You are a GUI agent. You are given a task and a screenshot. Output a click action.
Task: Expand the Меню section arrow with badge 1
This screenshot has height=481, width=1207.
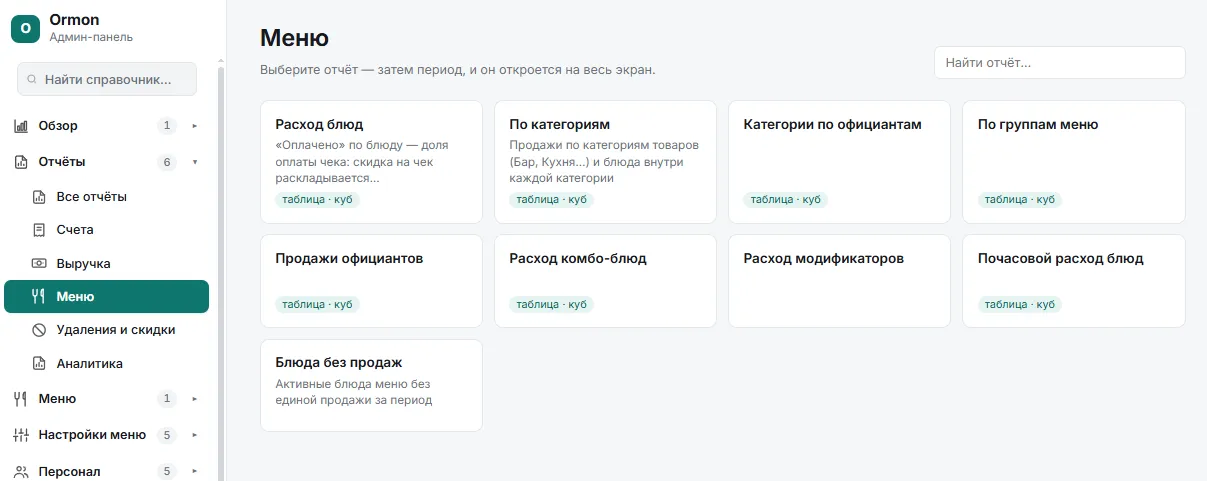(x=195, y=399)
